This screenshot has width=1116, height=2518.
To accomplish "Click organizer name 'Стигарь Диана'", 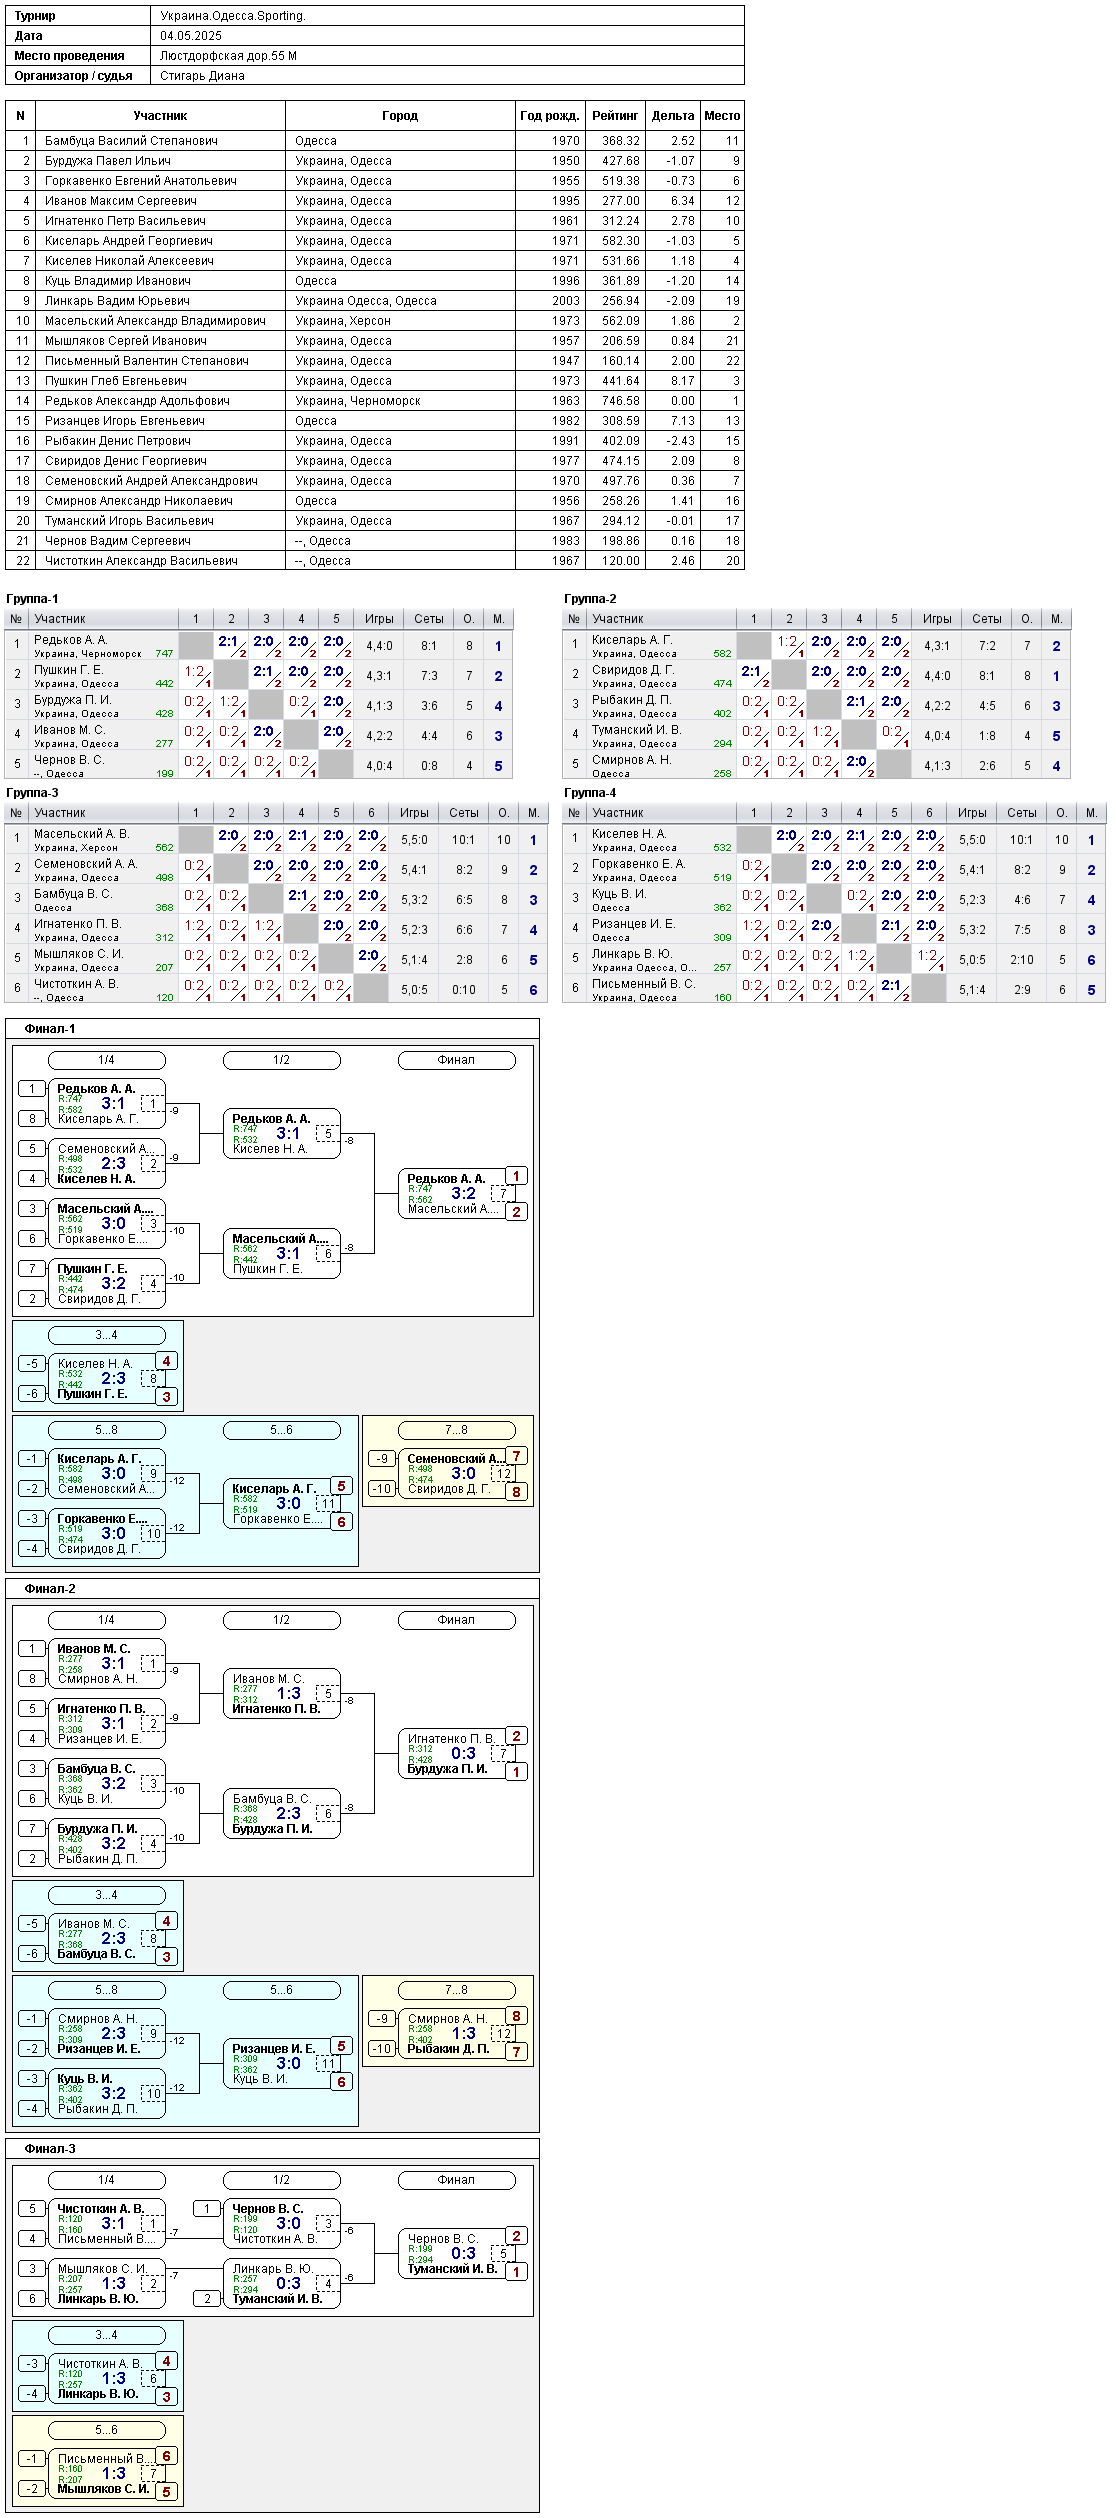I will 202,76.
